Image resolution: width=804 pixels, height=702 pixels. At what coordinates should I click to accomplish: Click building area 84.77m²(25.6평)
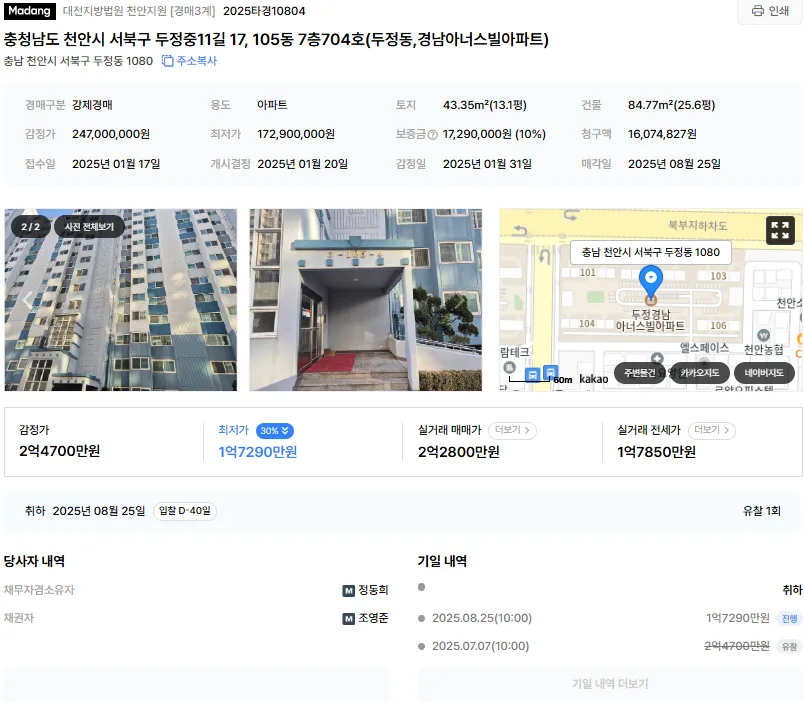pyautogui.click(x=671, y=105)
